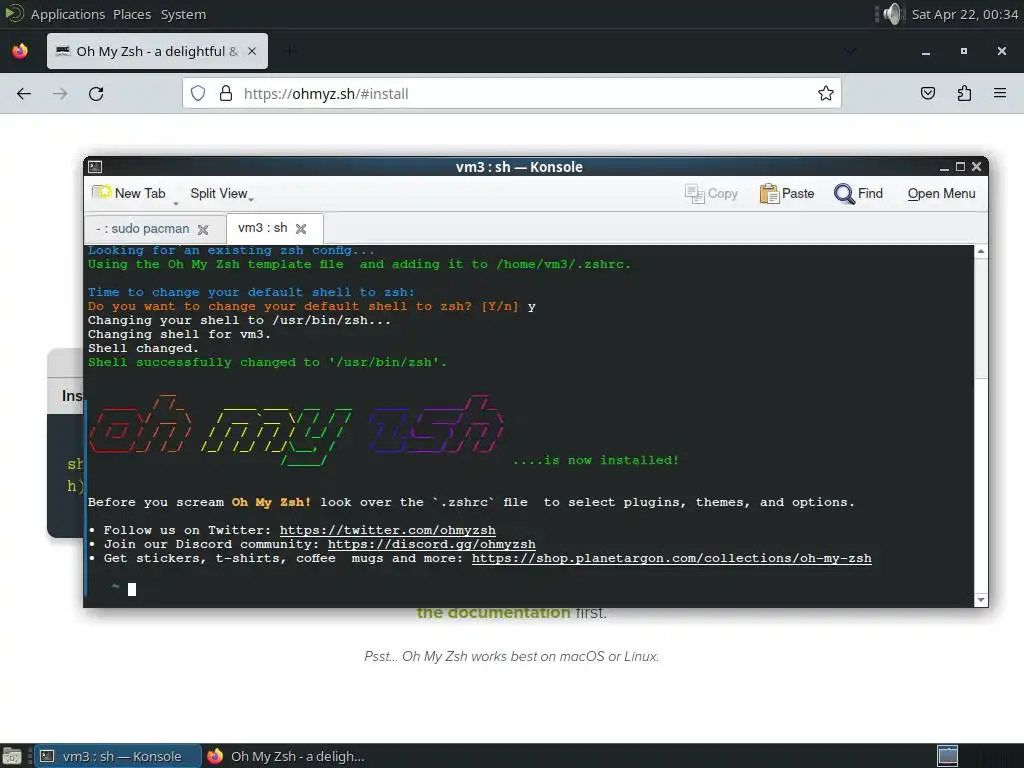
Task: Open the Places menu
Action: click(x=132, y=14)
